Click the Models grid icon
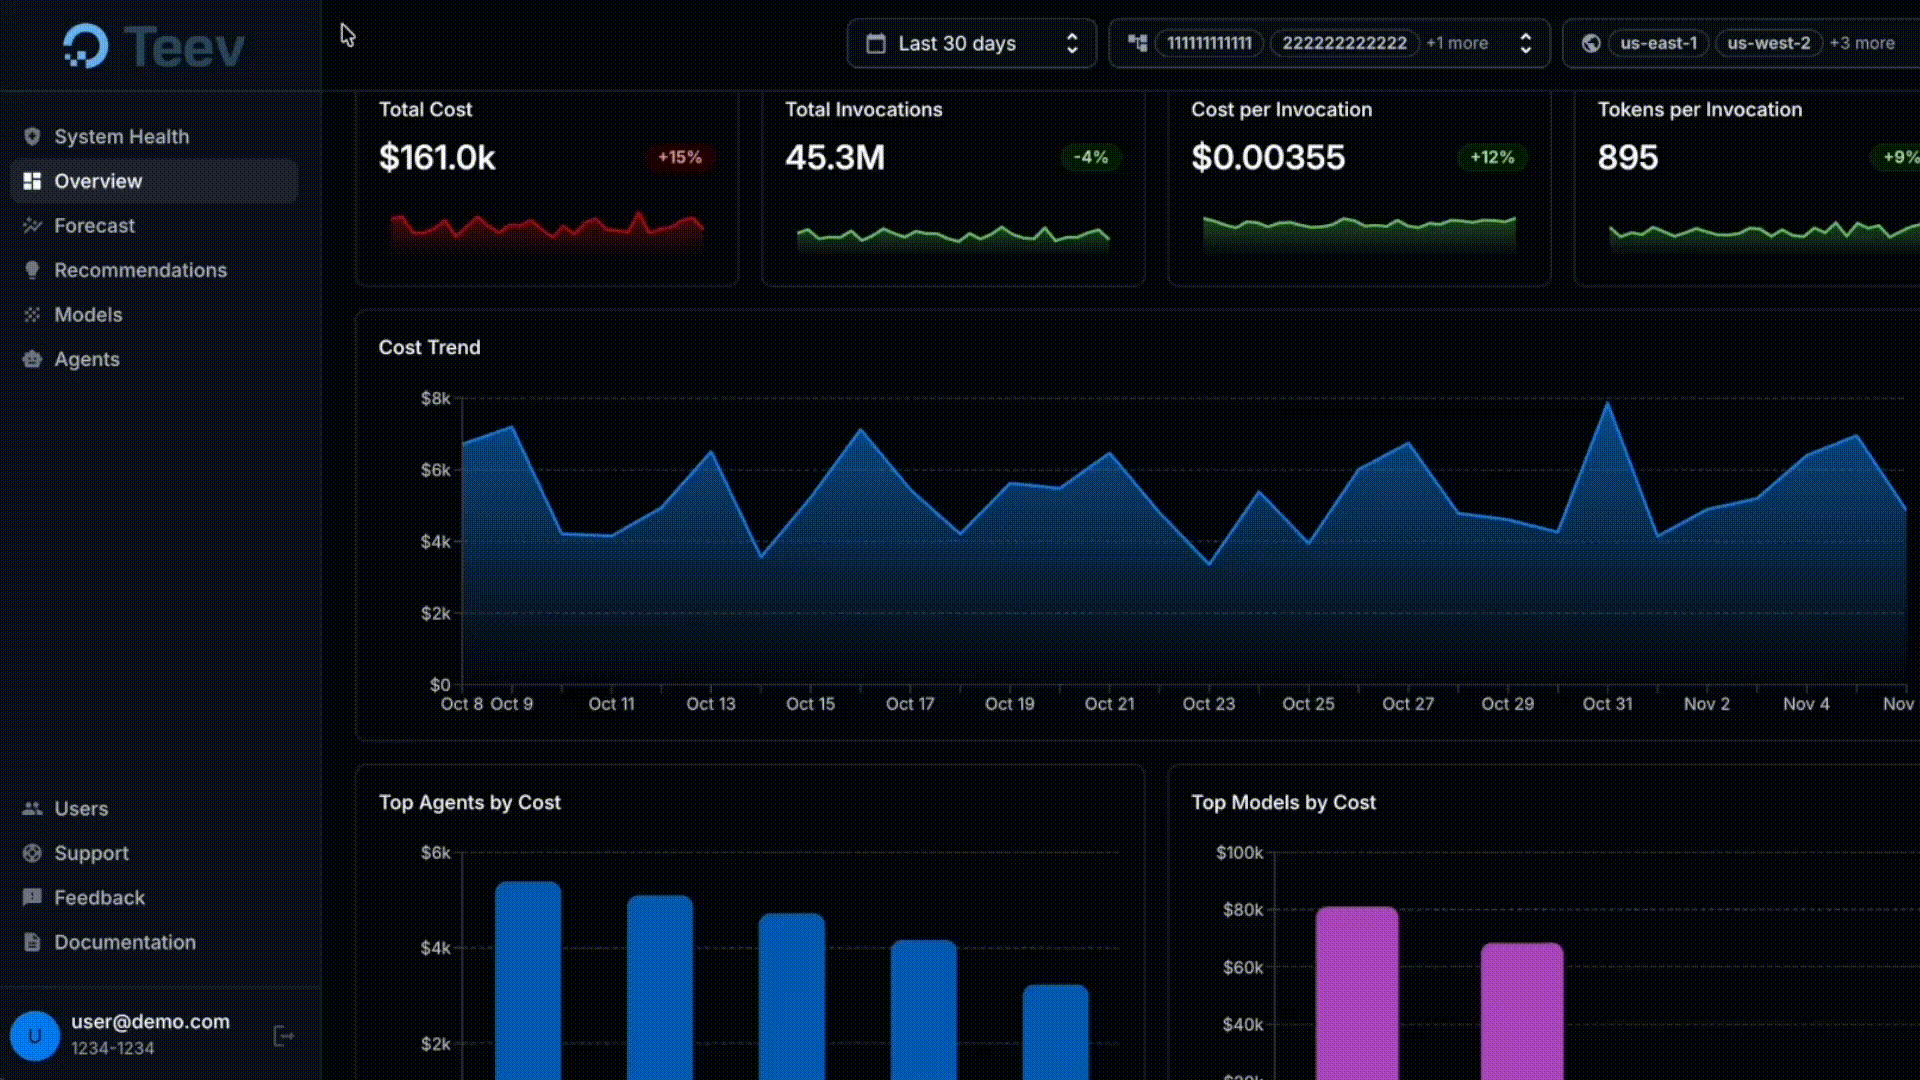1920x1080 pixels. [33, 314]
